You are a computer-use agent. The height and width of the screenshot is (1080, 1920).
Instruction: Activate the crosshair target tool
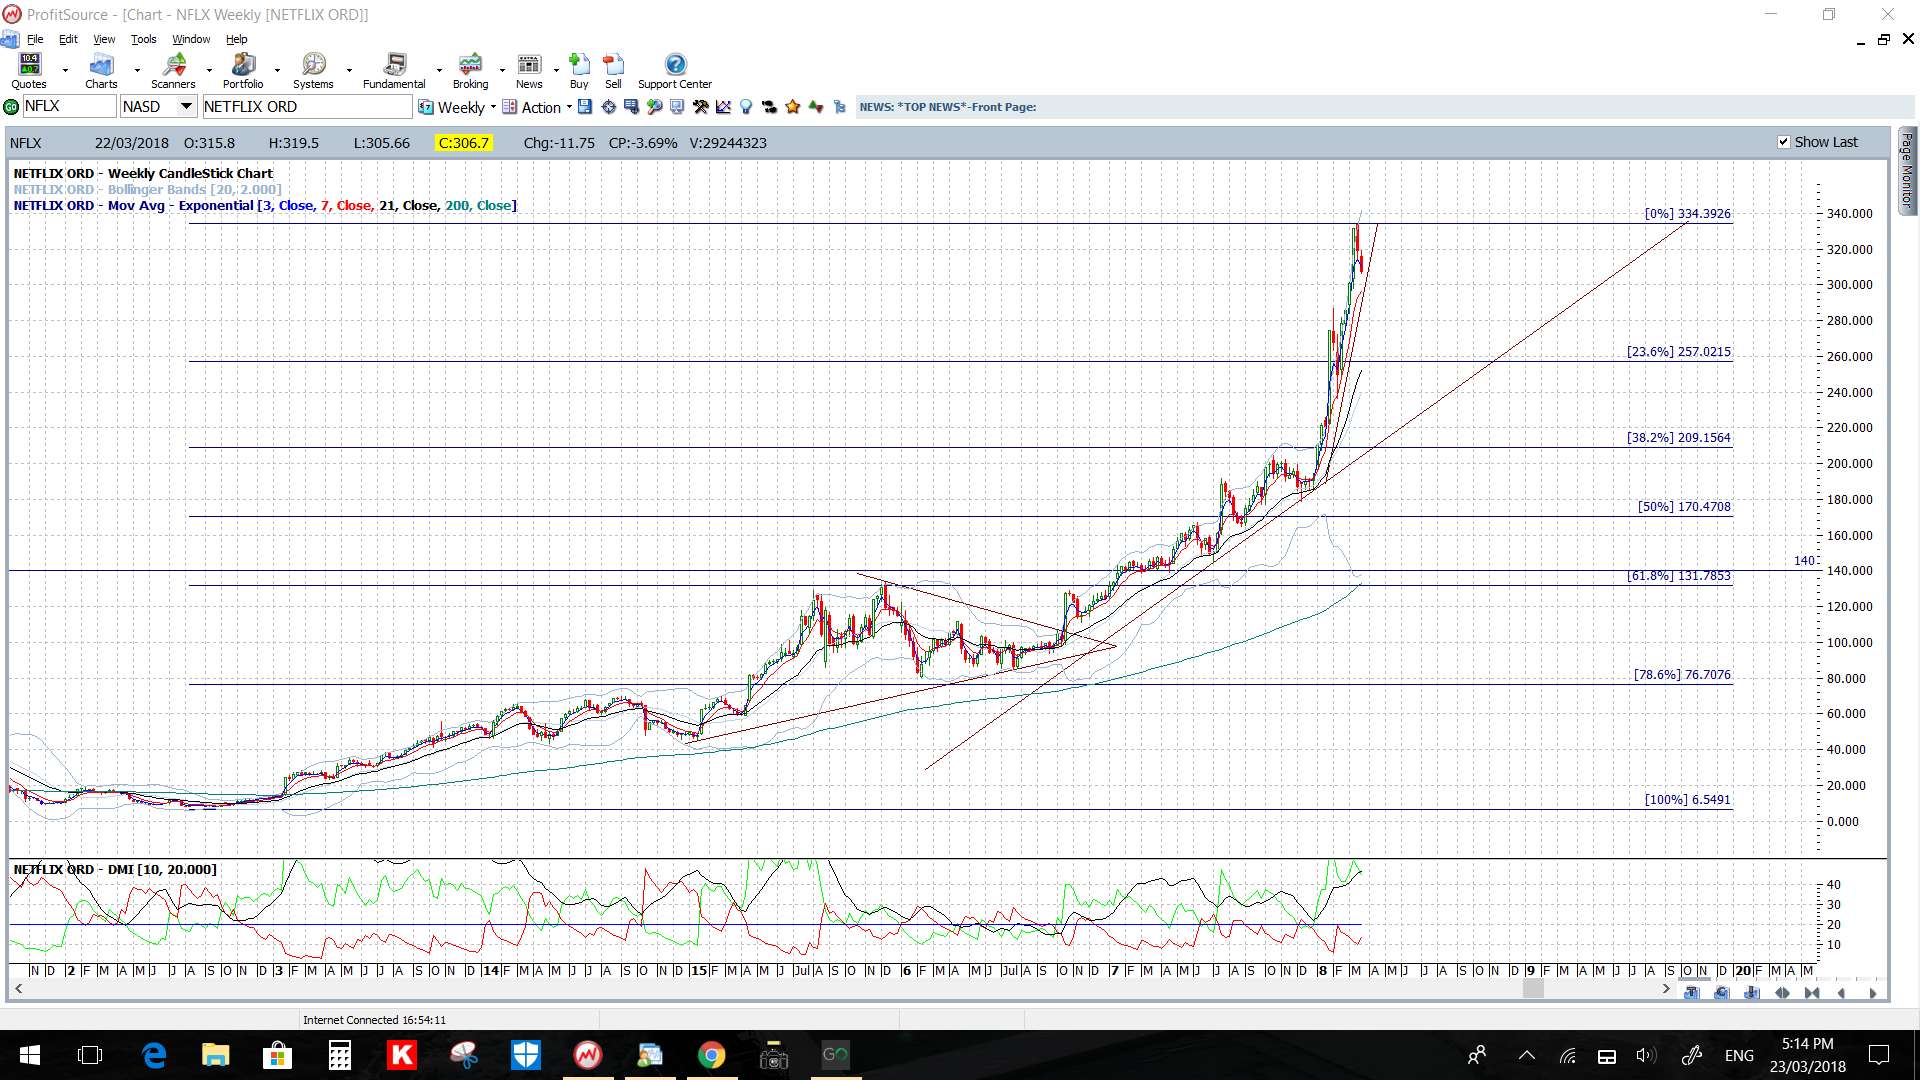point(608,107)
